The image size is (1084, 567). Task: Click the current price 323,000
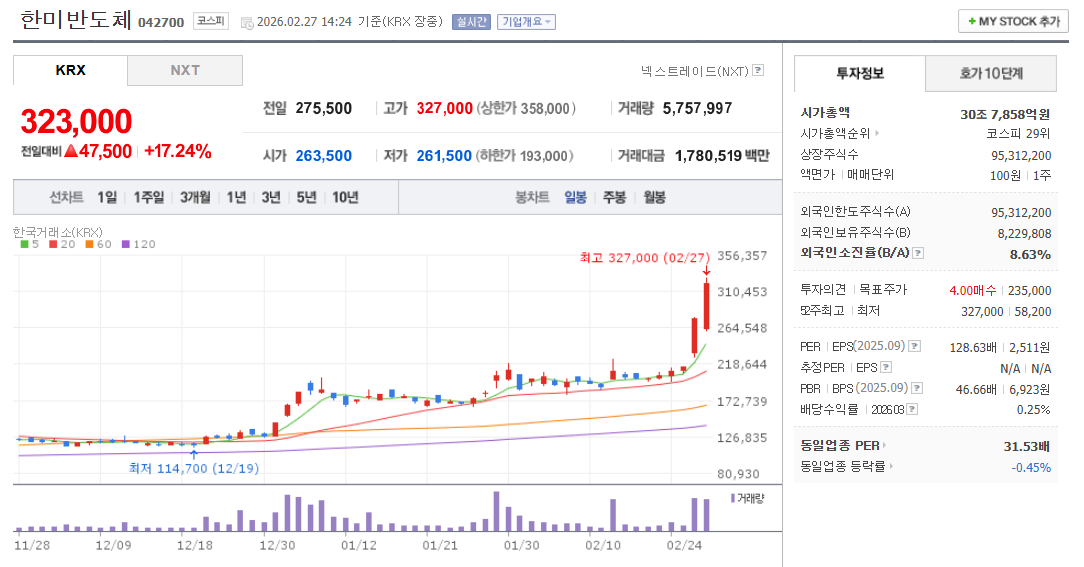click(x=76, y=122)
